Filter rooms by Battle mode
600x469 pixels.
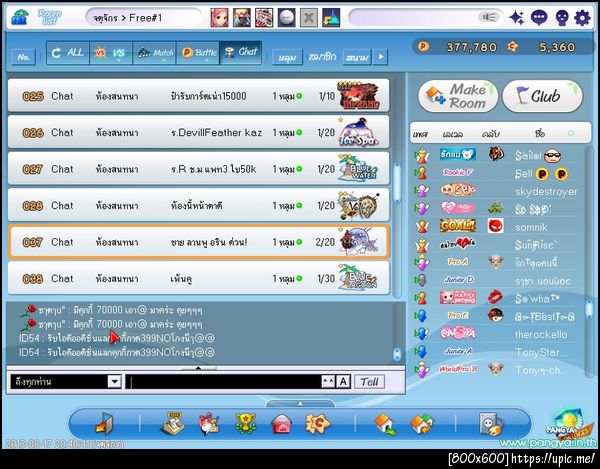[198, 53]
